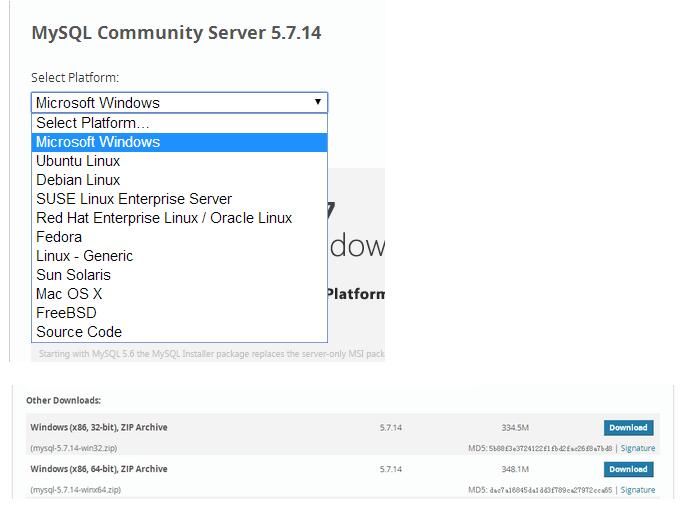684x514 pixels.
Task: Click the Windows (x86, 32-bit) ZIP Archive title
Action: (99, 428)
